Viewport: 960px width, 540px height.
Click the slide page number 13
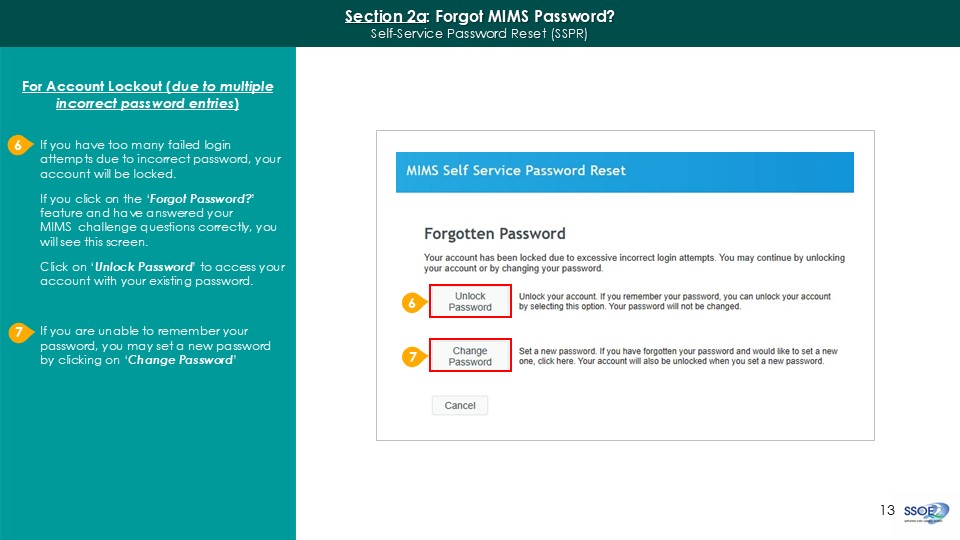coord(887,510)
